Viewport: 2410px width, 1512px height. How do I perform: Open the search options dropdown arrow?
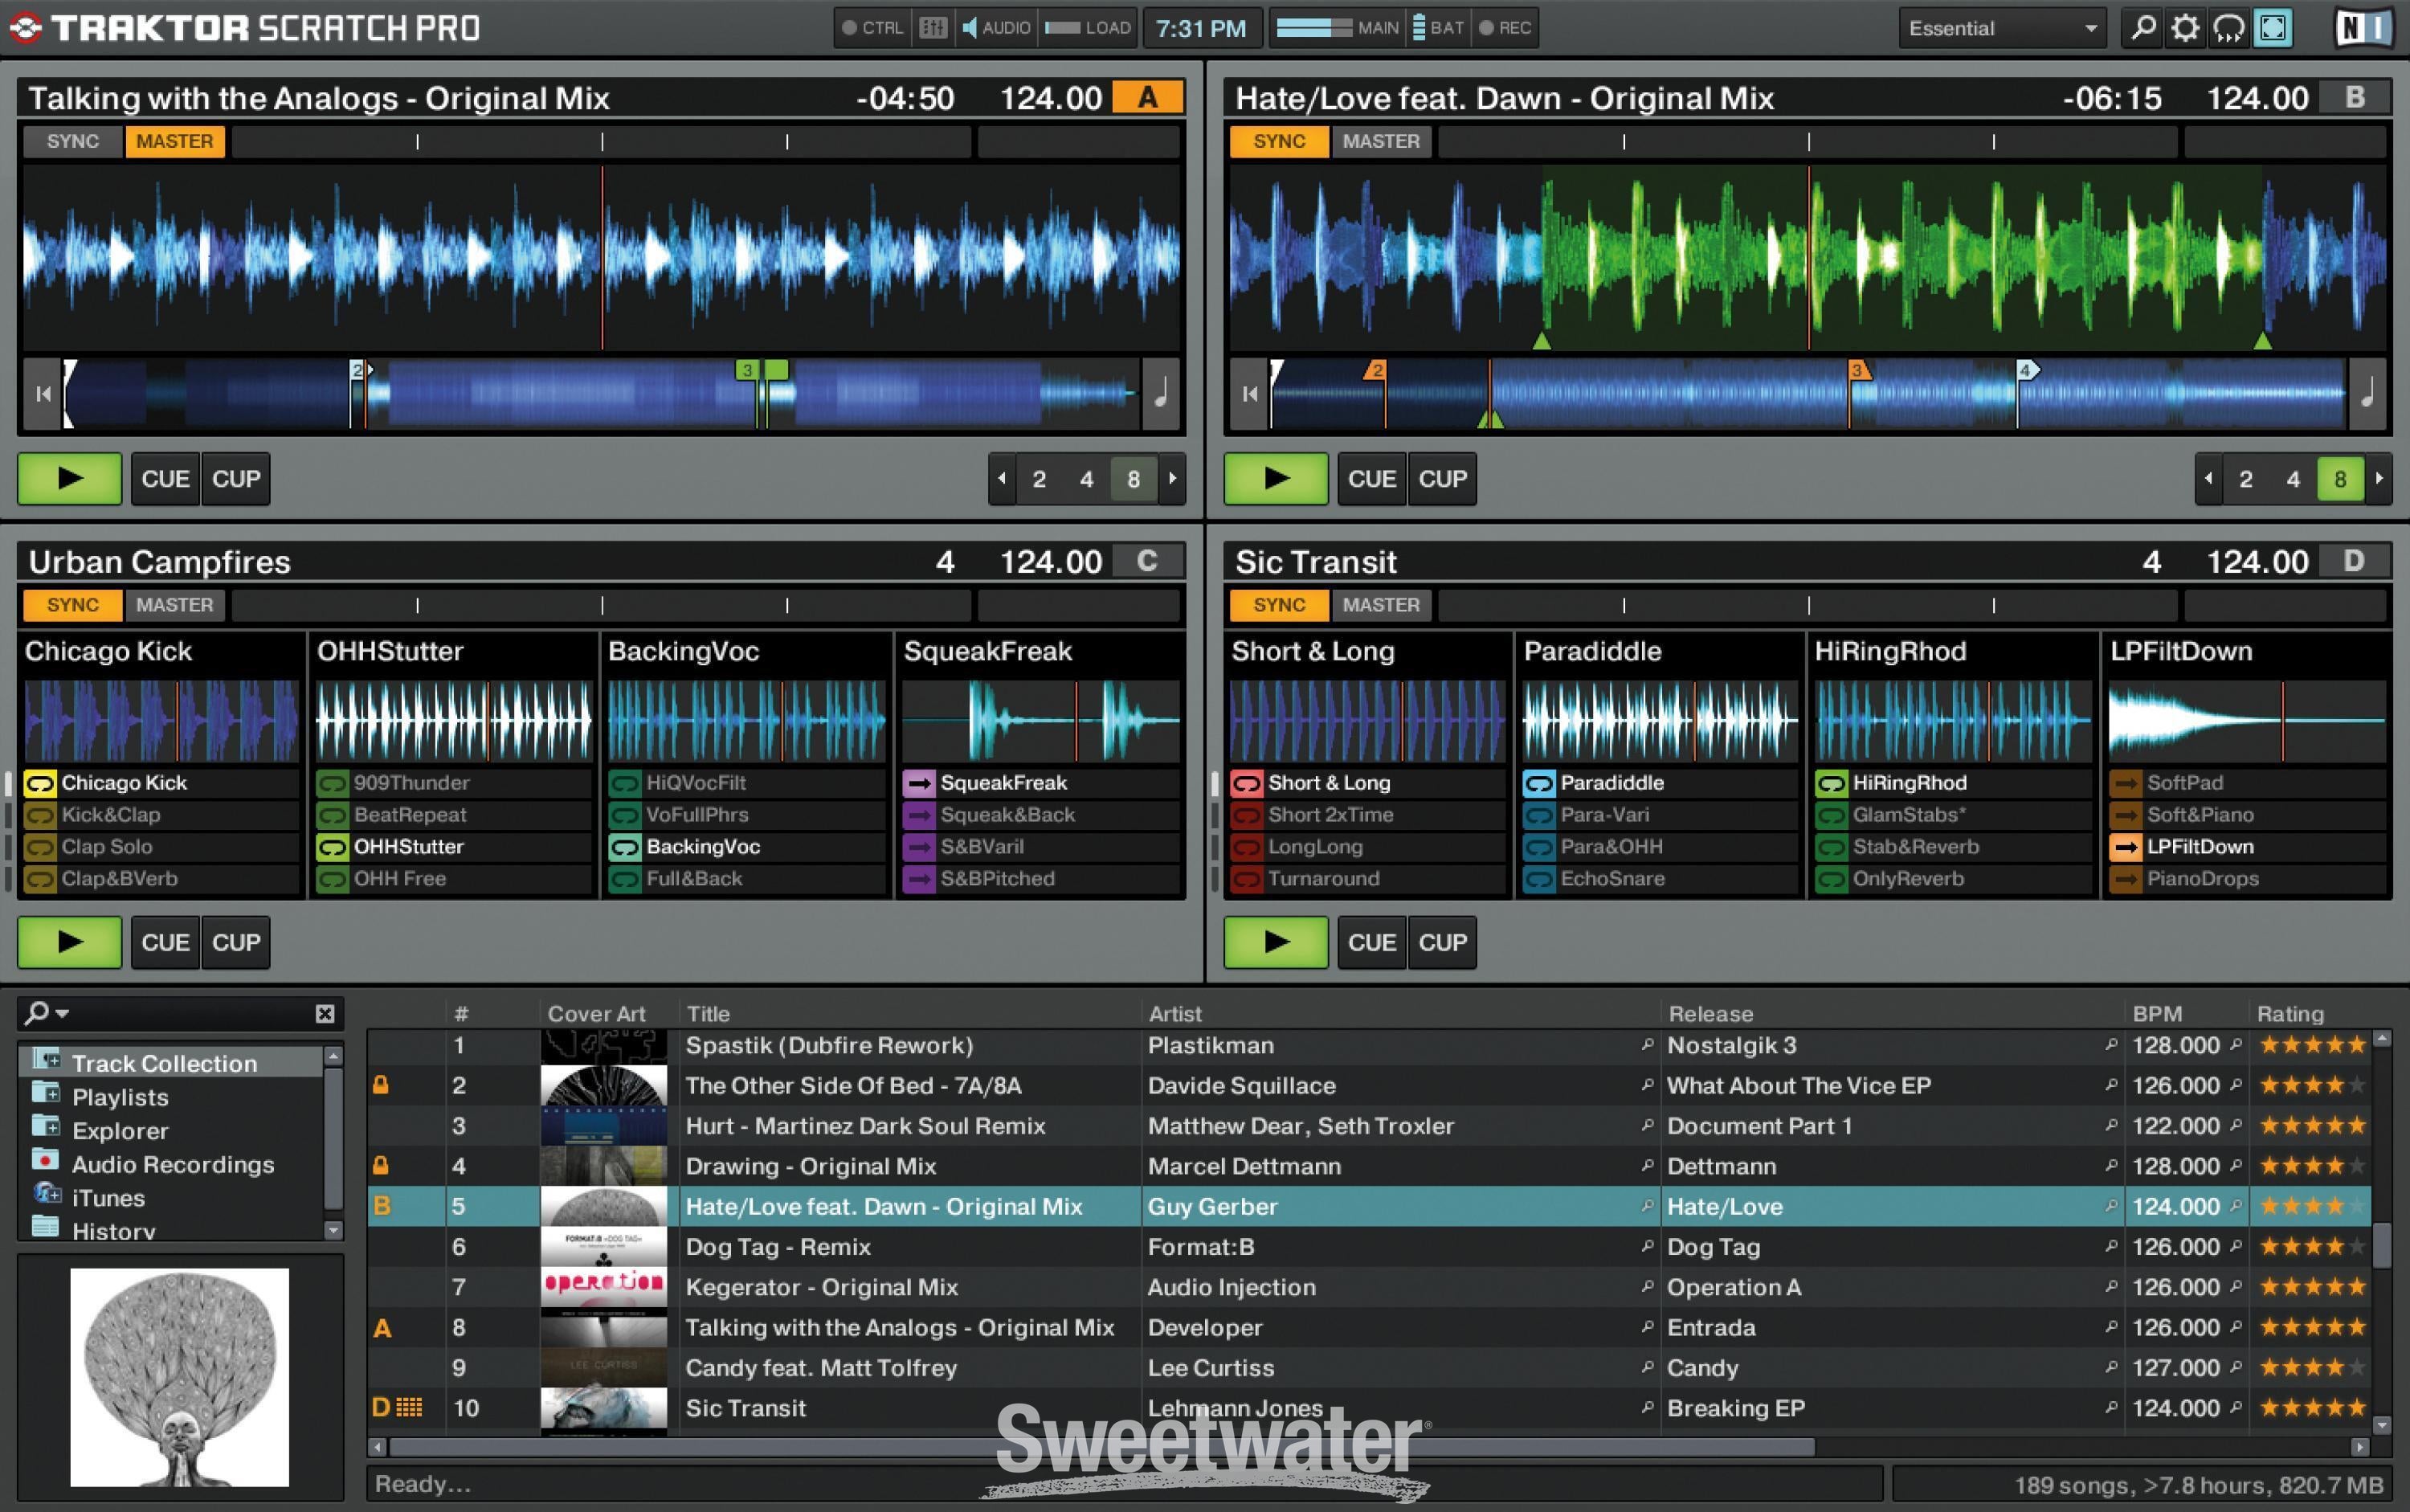63,1013
